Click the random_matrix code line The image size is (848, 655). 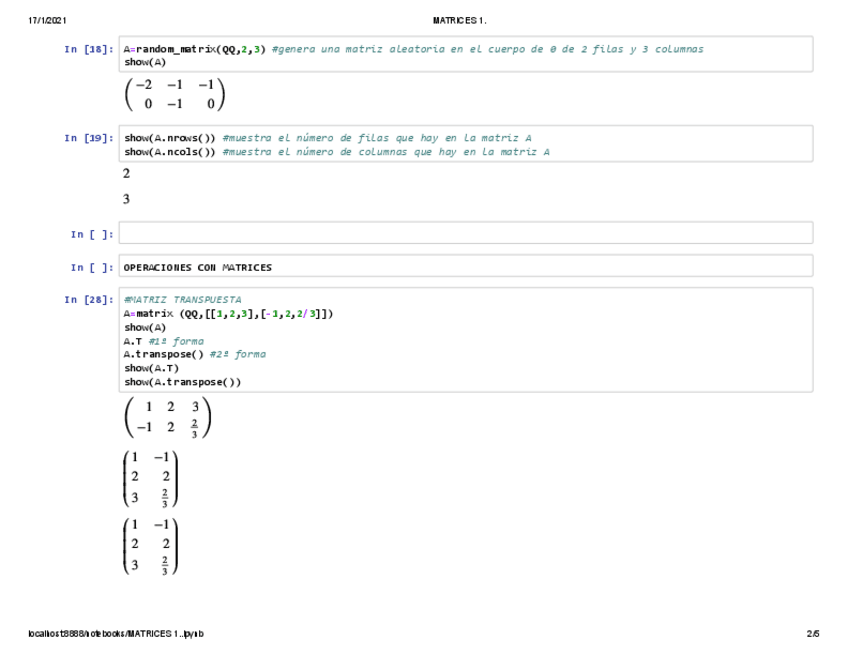[414, 49]
